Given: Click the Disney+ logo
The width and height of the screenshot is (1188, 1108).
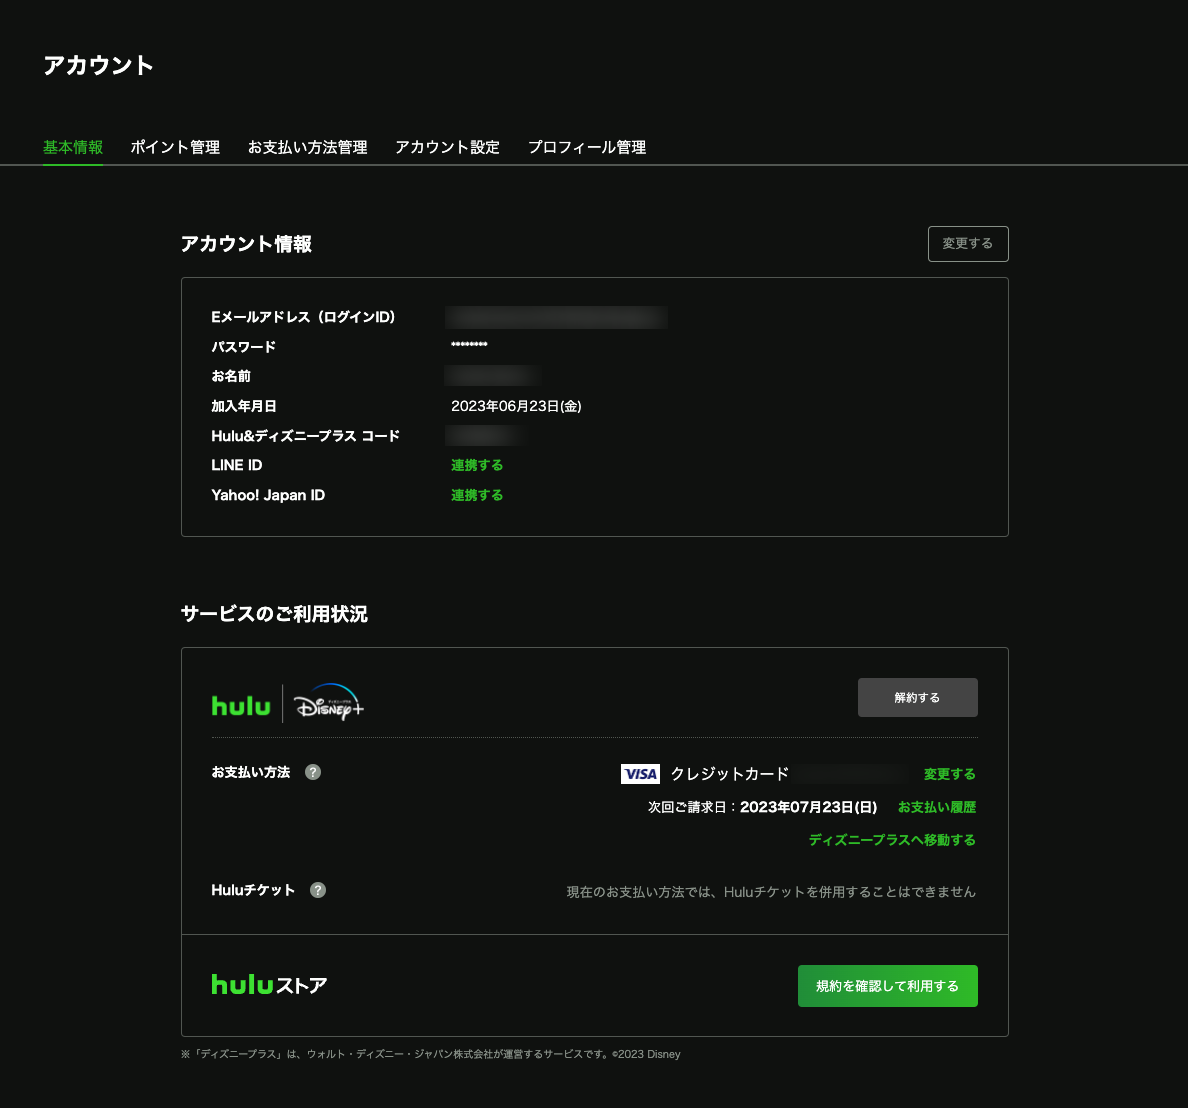Looking at the screenshot, I should [329, 703].
